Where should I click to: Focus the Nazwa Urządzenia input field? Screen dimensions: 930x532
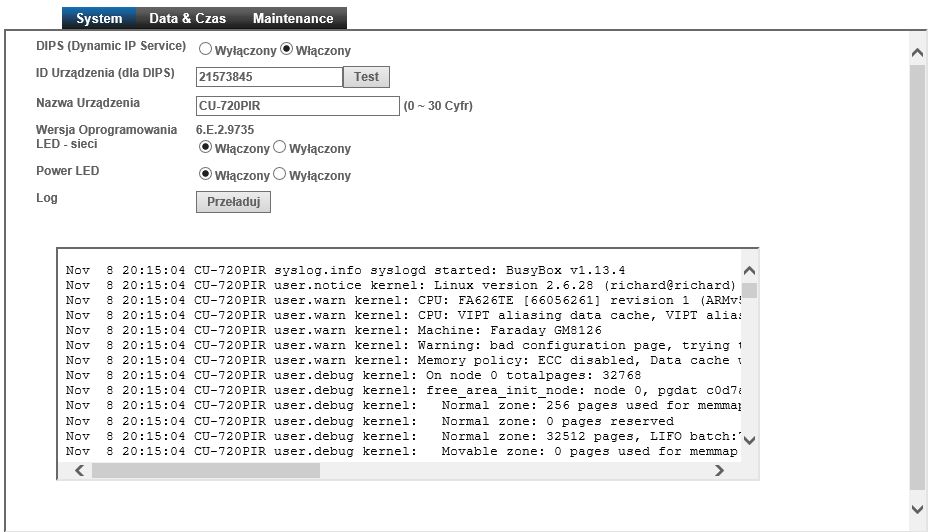[298, 106]
